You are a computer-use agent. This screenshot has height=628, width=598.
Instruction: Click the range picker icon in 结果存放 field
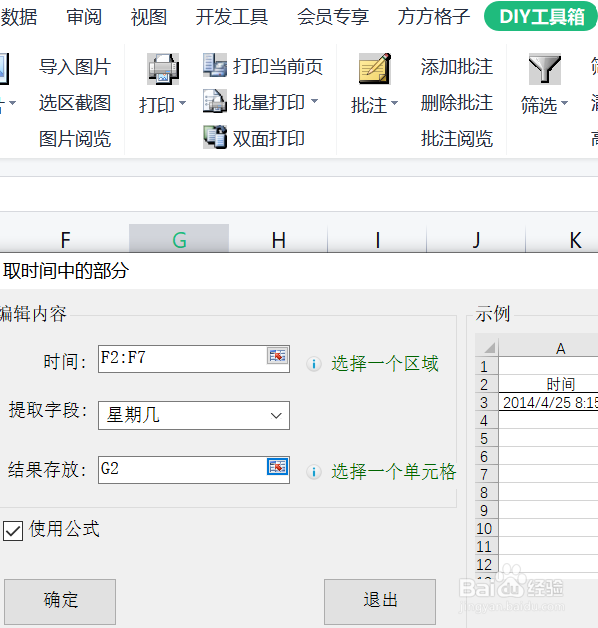point(278,467)
